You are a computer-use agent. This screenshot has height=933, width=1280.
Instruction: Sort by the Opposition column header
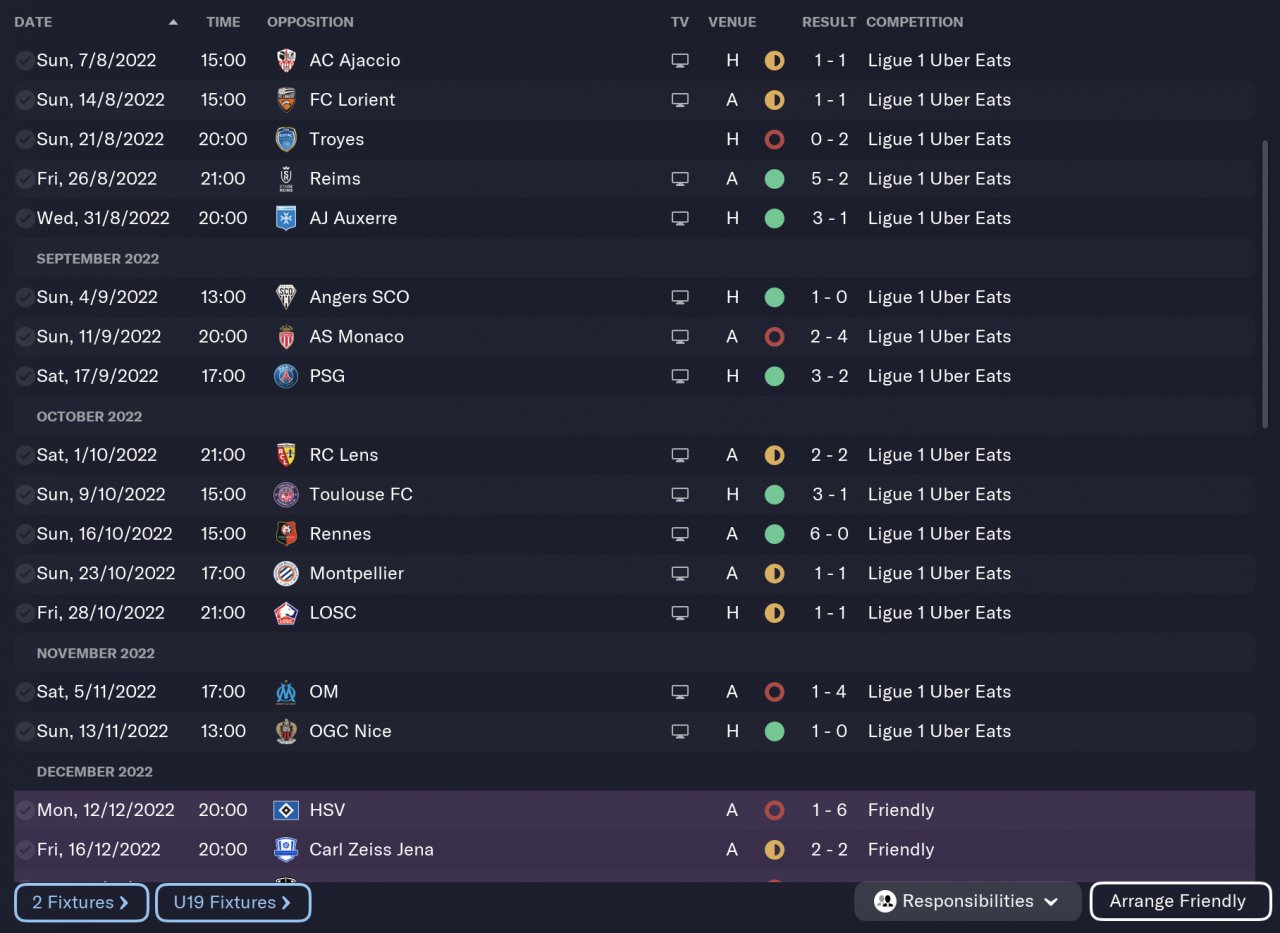[x=310, y=22]
